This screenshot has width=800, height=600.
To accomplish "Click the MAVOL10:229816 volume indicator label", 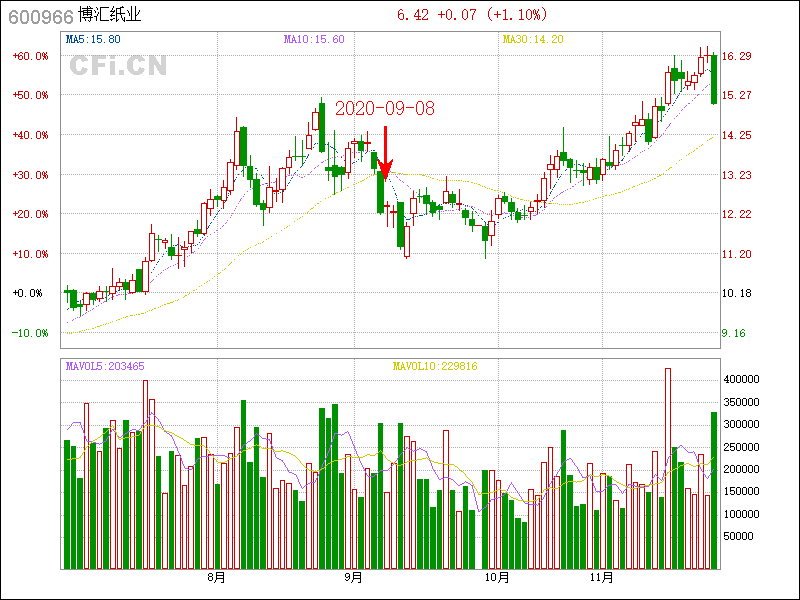I will pyautogui.click(x=435, y=366).
